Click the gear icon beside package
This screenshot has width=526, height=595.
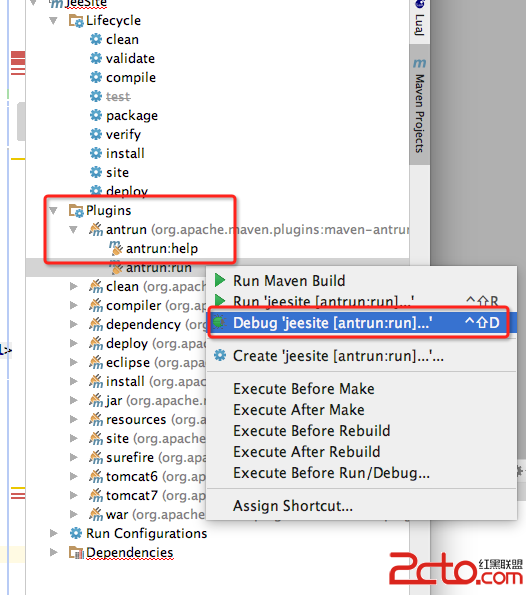[96, 115]
